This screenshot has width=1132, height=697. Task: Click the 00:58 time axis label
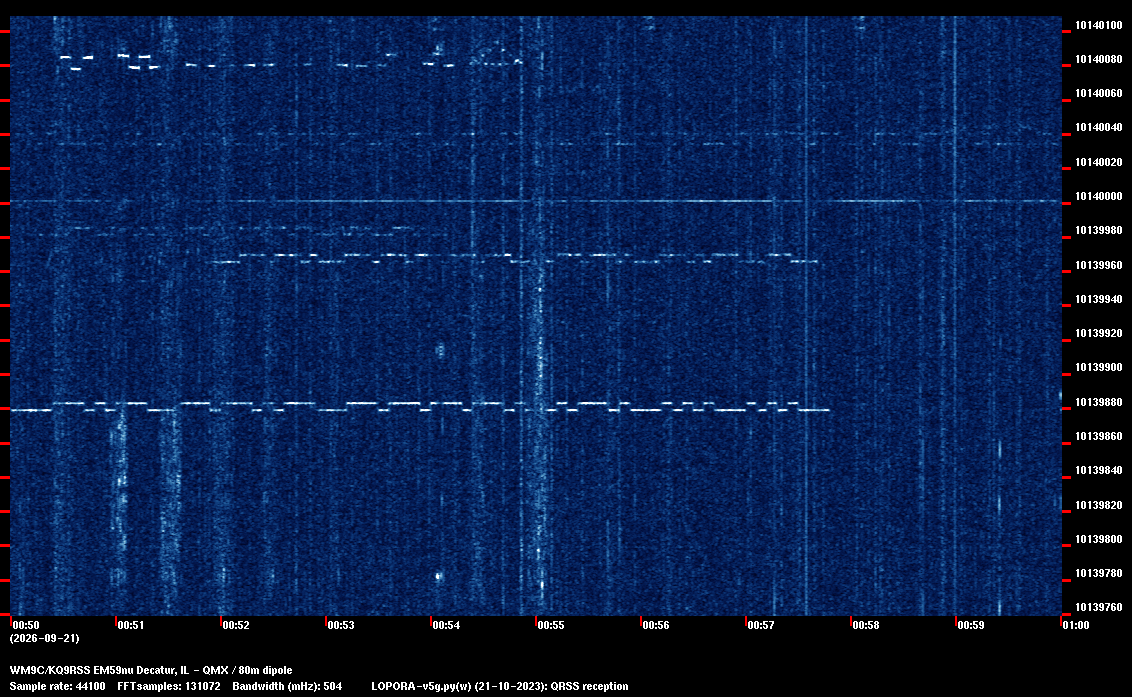pos(866,625)
